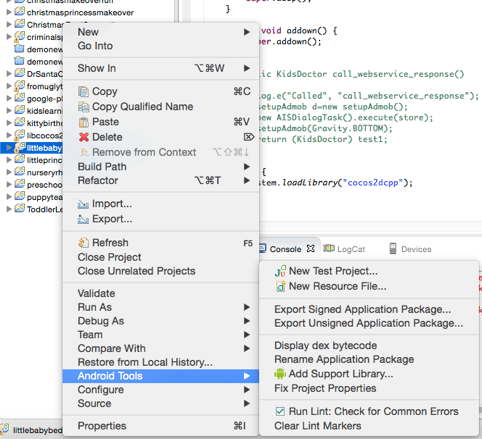482x439 pixels.
Task: Choose Export Signed Application Package
Action: click(369, 309)
